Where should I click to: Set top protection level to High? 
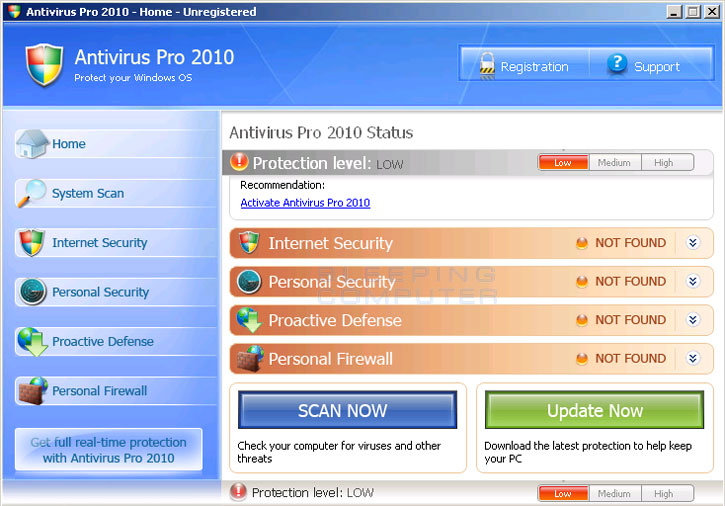tap(667, 162)
